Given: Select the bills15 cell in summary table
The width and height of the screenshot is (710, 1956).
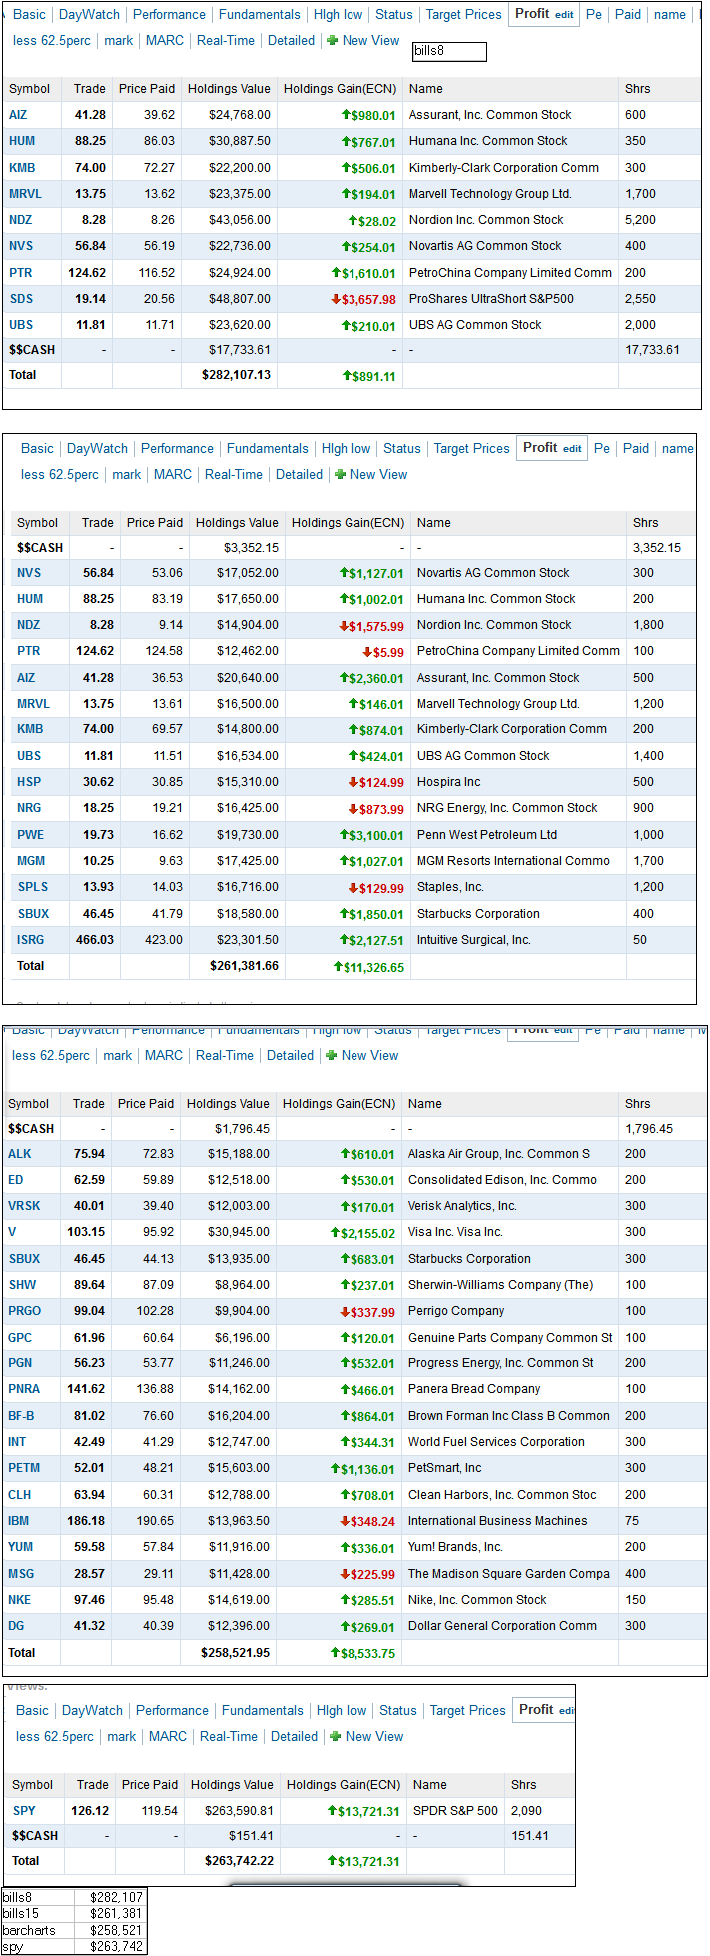Looking at the screenshot, I should coord(39,1913).
